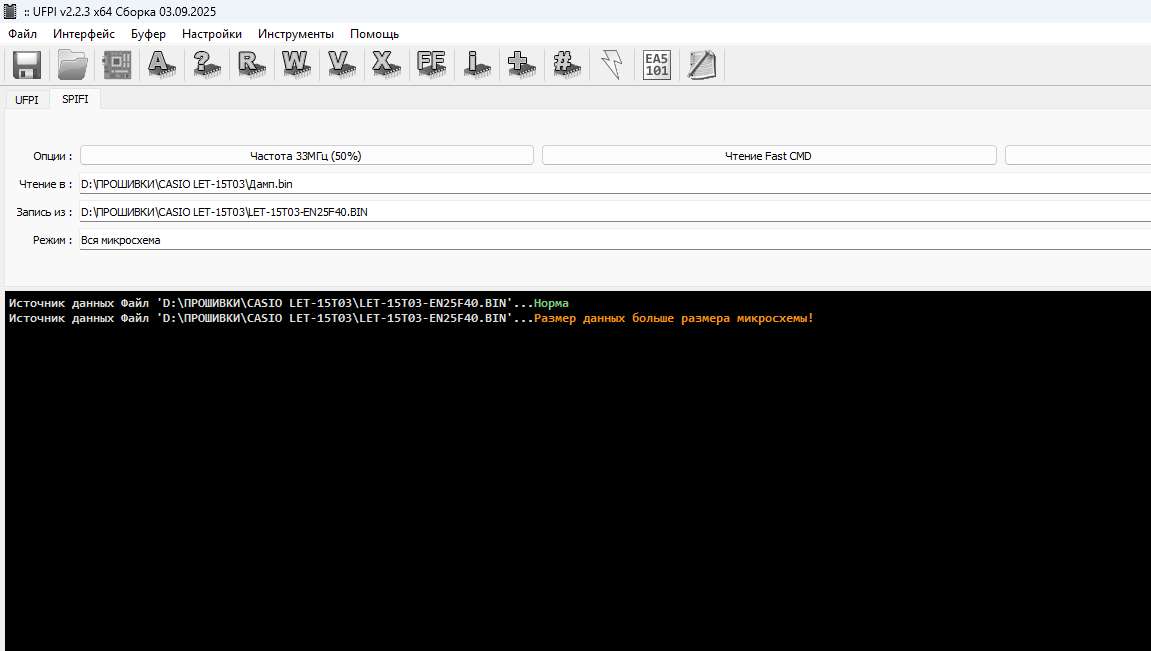Click the '?' chip identify icon
Image resolution: width=1151 pixels, height=651 pixels.
click(x=206, y=65)
